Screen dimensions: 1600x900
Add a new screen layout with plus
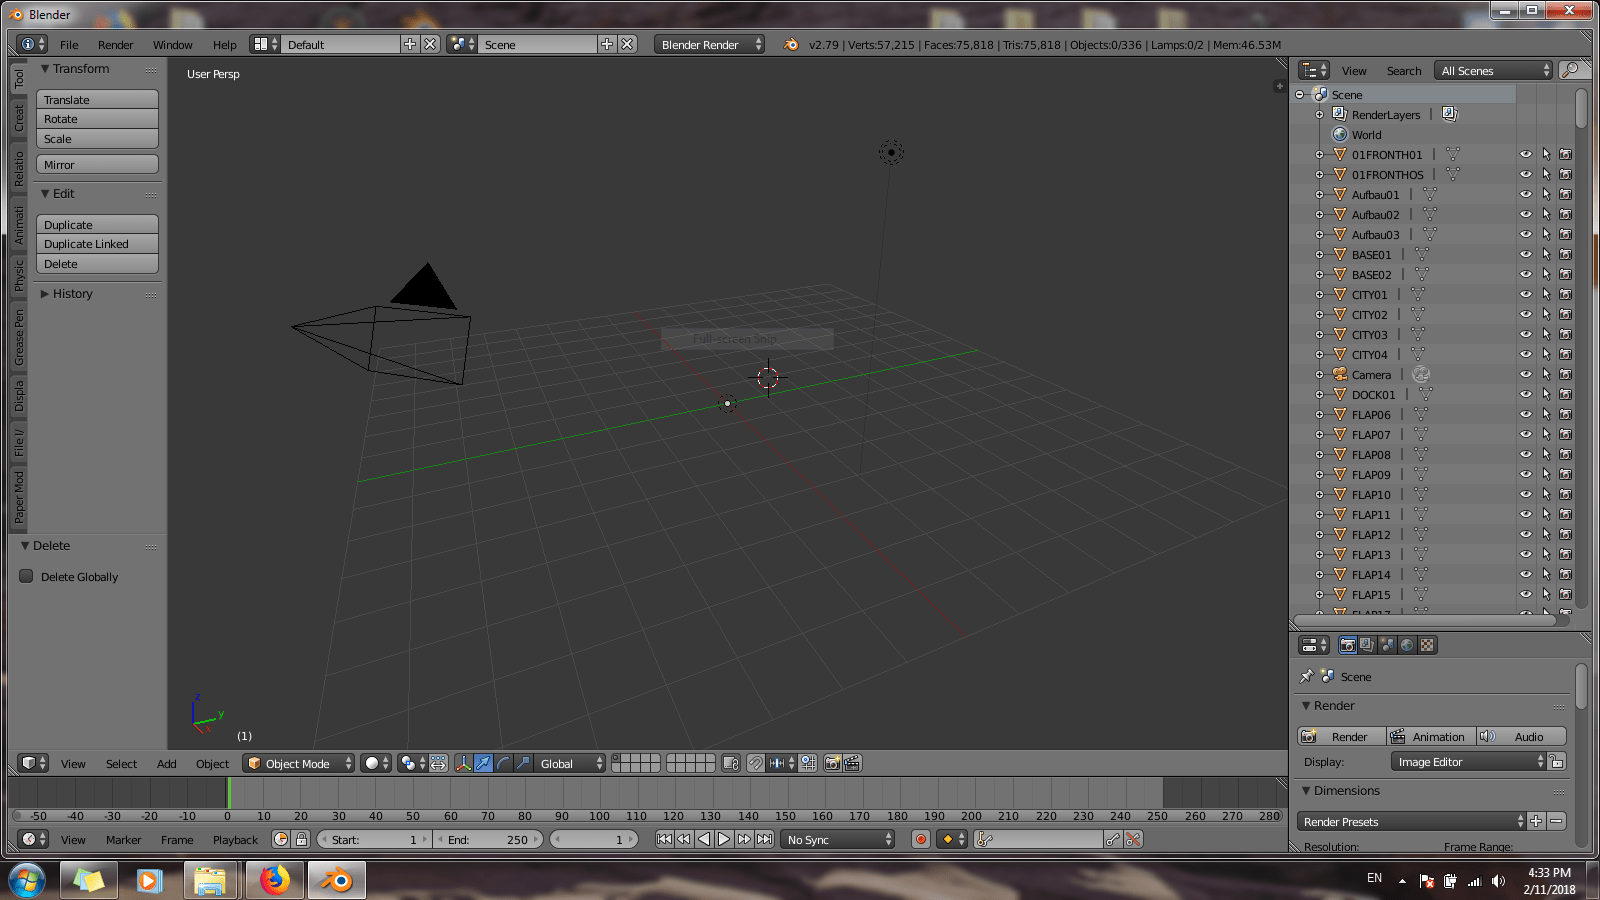[x=410, y=44]
